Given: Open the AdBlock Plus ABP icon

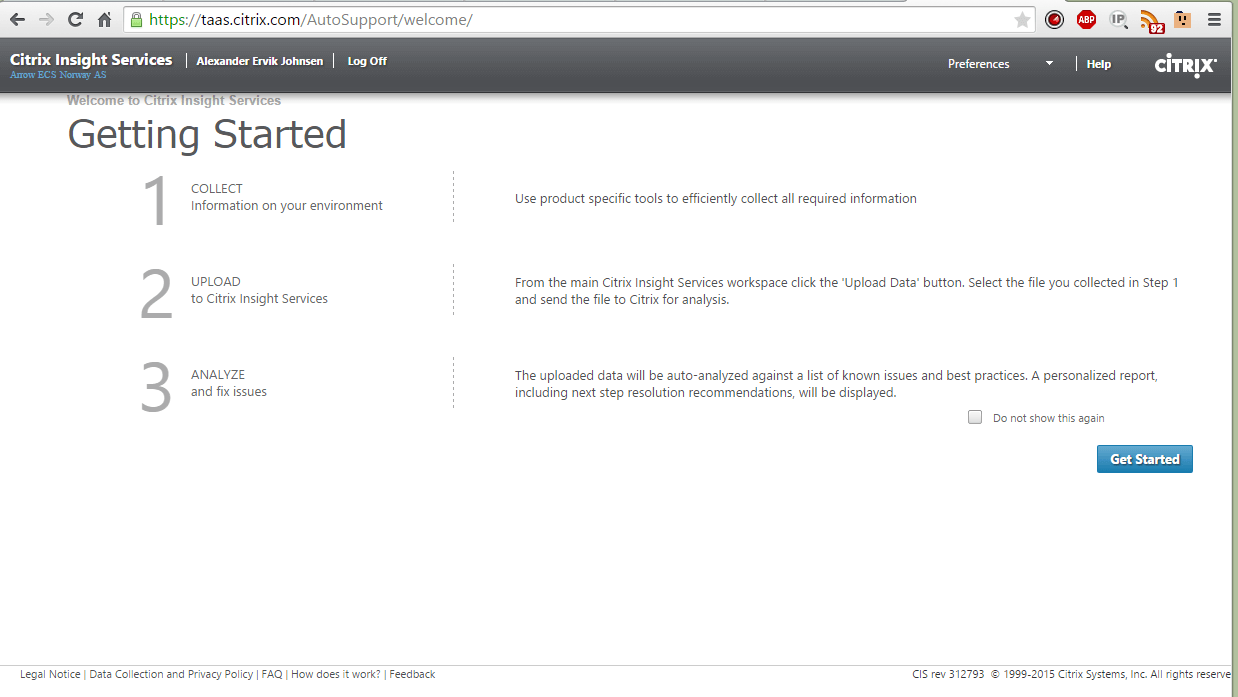Looking at the screenshot, I should click(x=1086, y=19).
